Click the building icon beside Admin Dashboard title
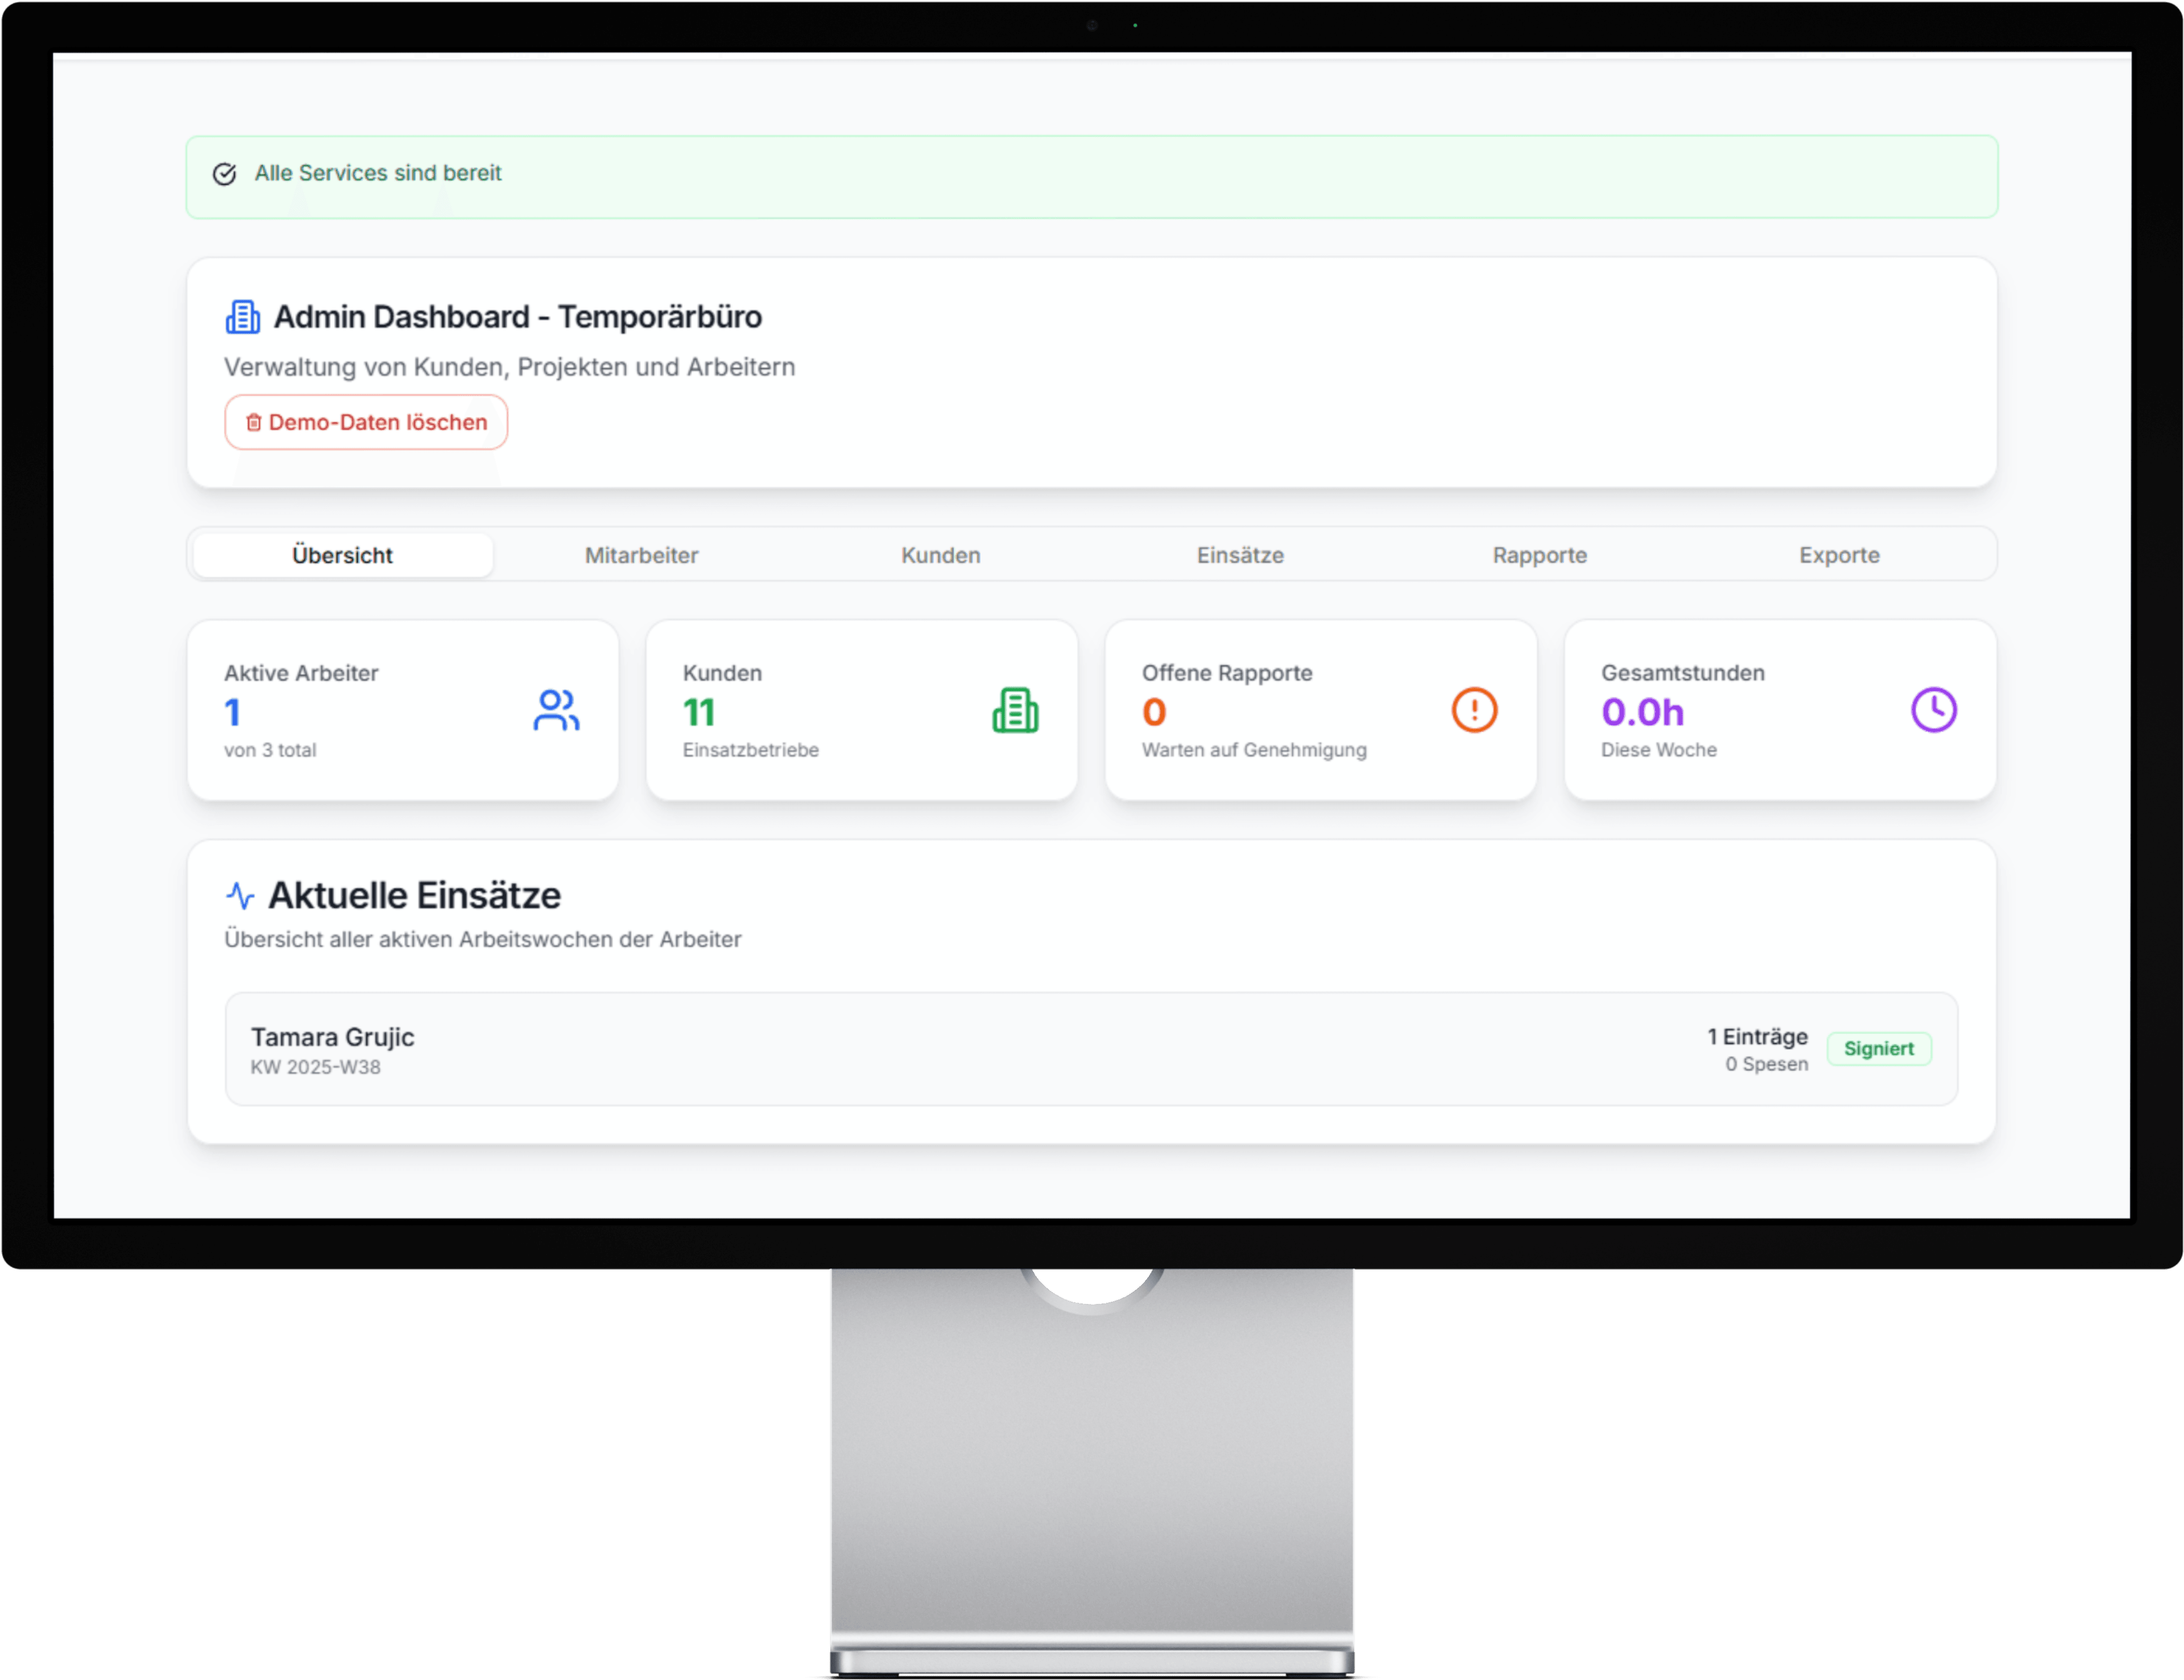 242,317
